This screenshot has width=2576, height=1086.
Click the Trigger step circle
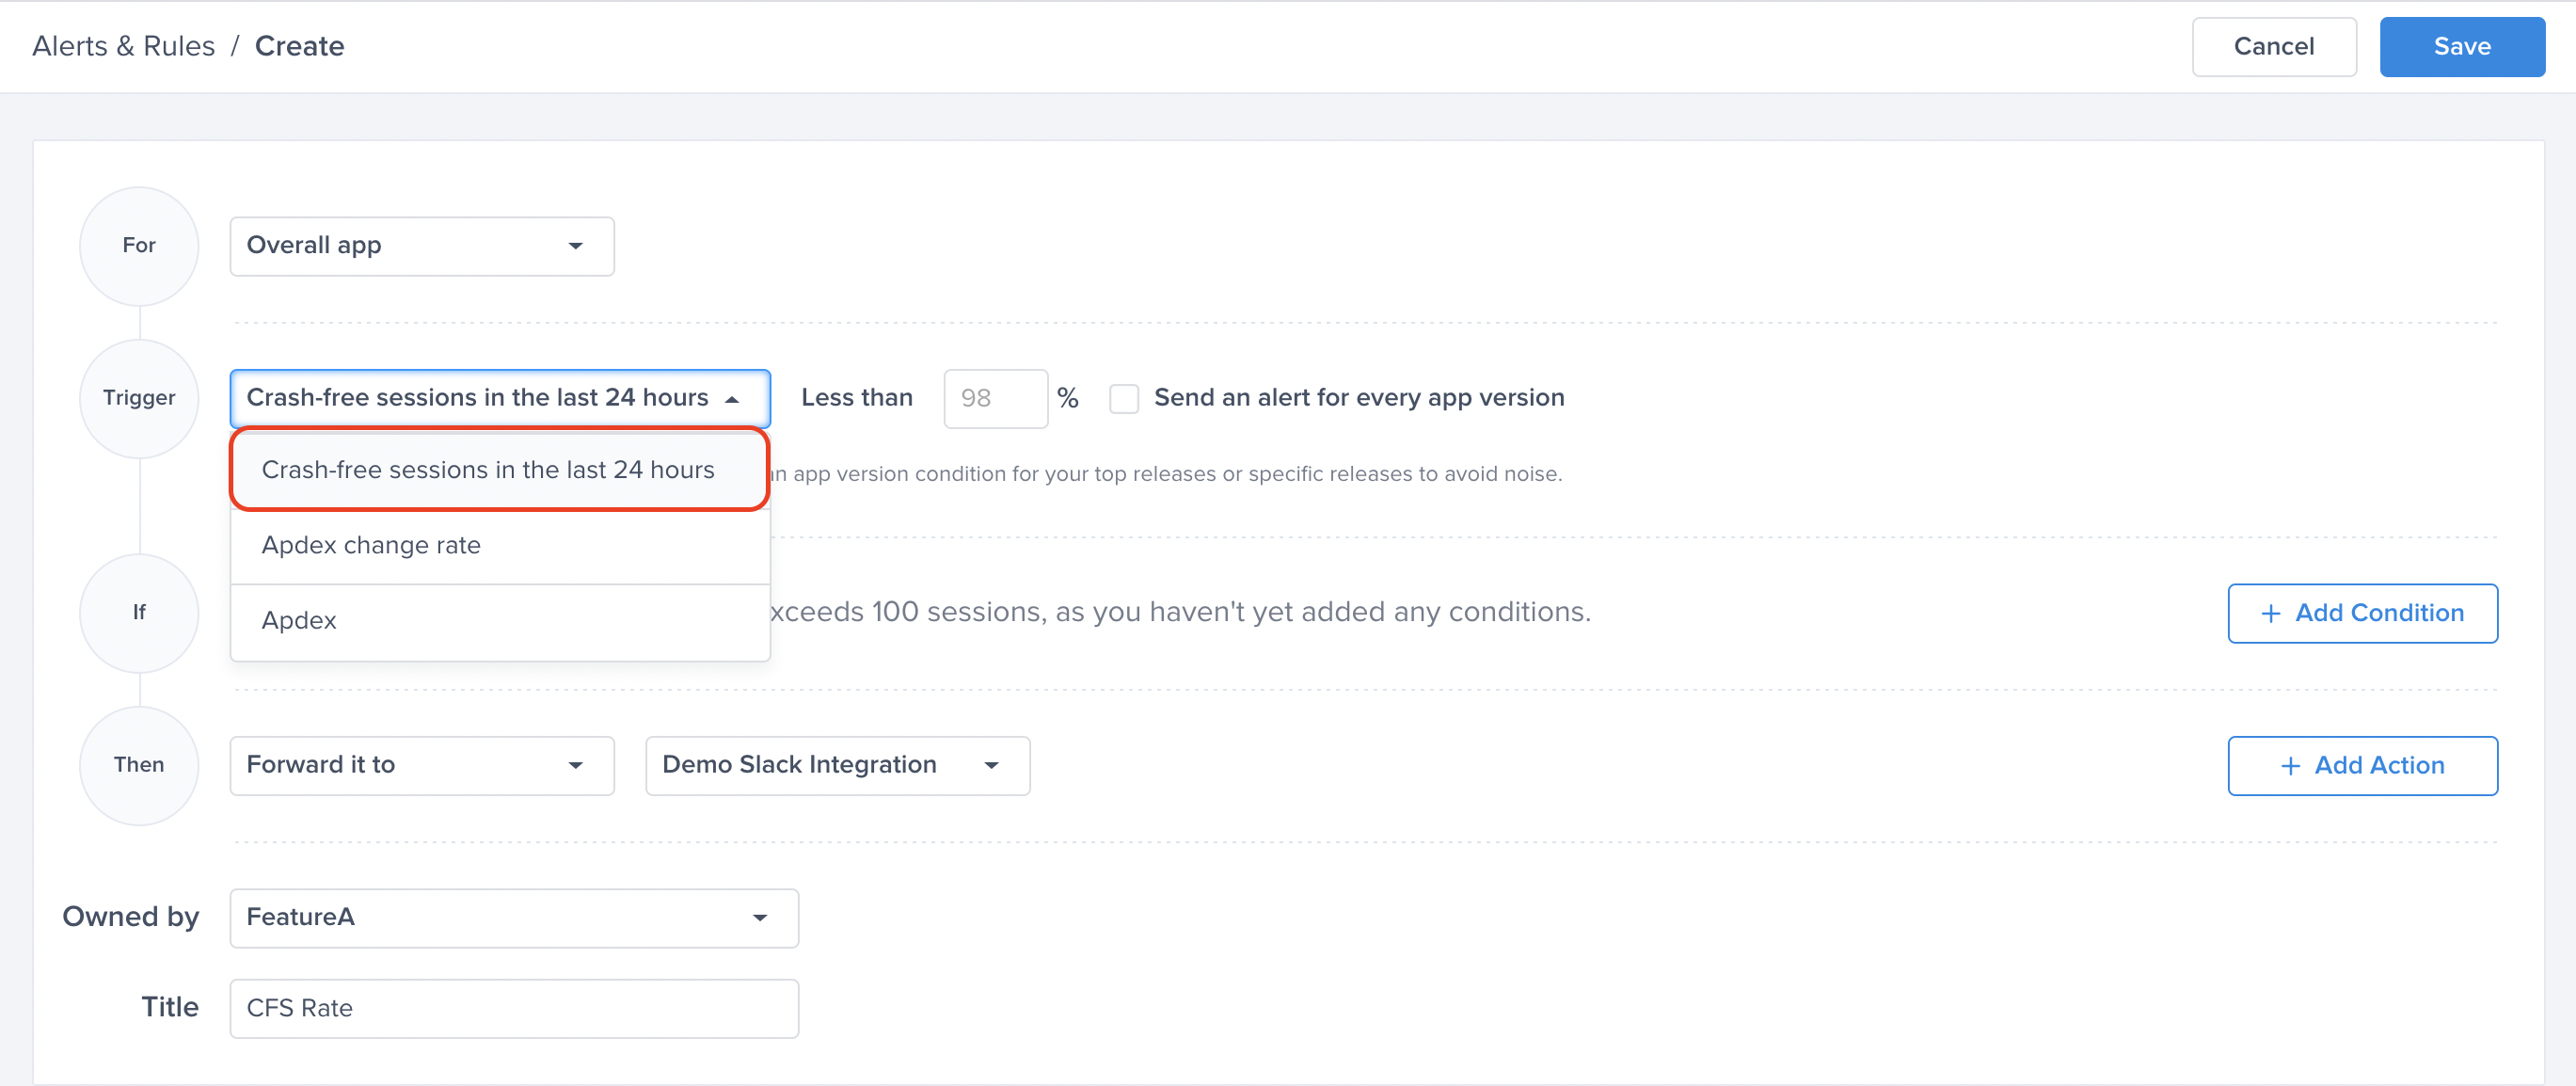[x=139, y=398]
